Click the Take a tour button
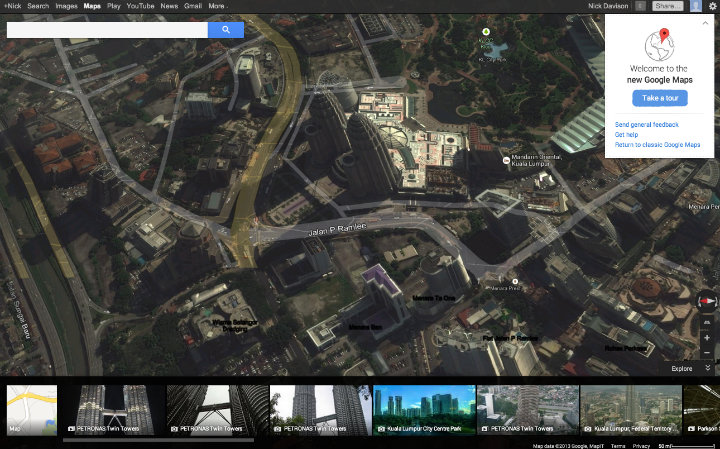 (660, 98)
